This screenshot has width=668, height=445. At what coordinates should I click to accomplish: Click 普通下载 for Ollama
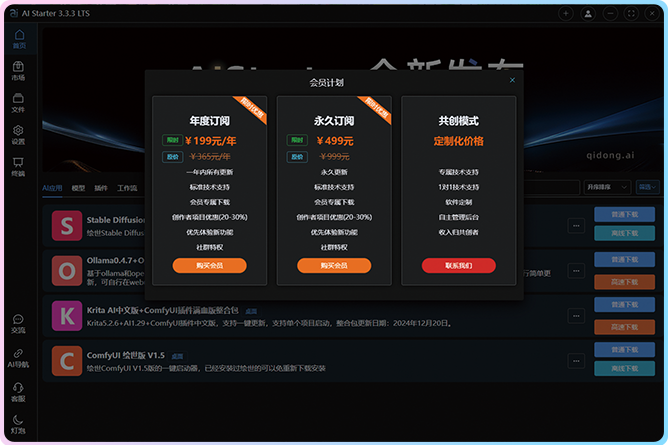tap(625, 259)
